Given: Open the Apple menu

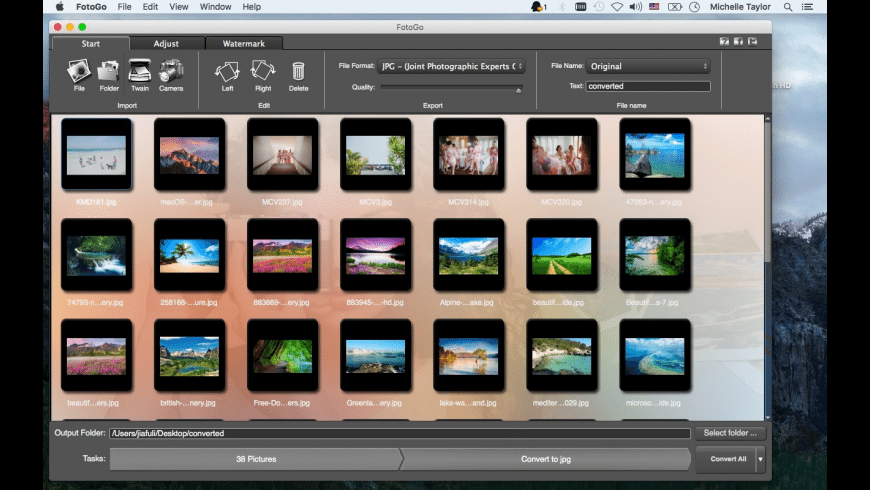Looking at the screenshot, I should click(x=59, y=7).
